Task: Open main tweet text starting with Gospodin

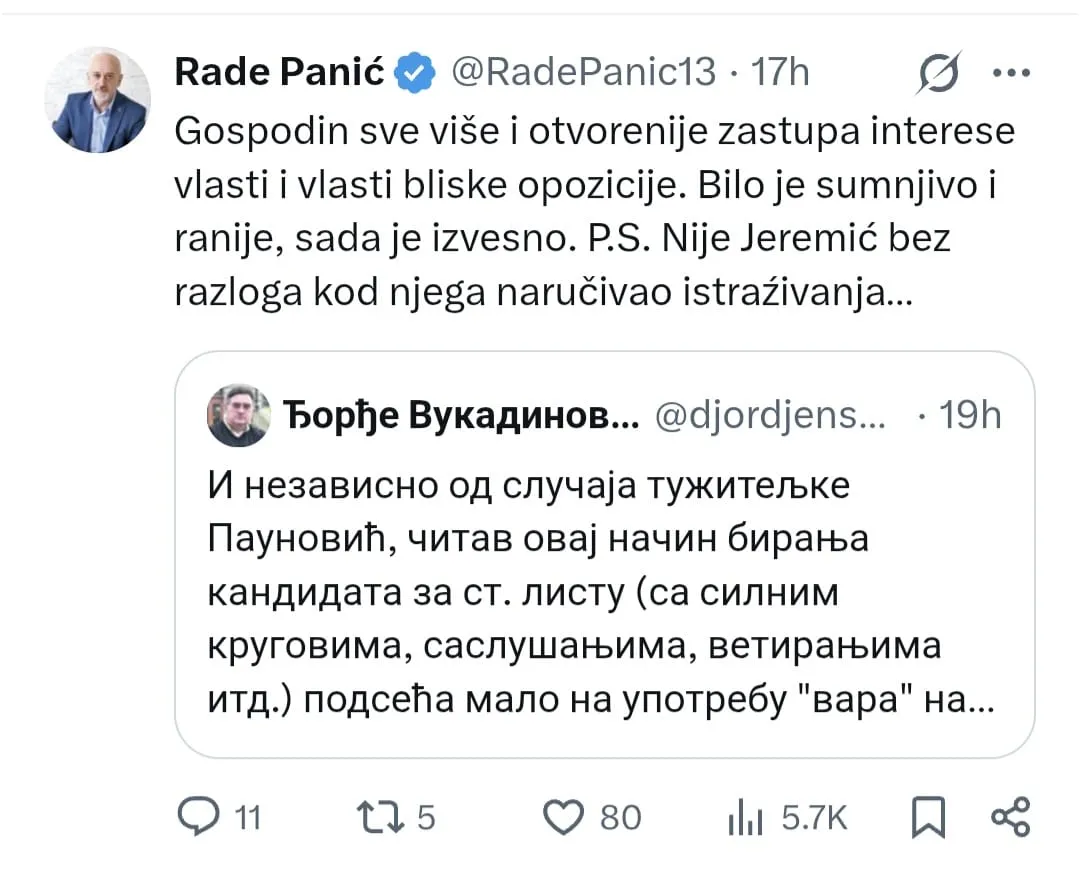Action: tap(595, 211)
